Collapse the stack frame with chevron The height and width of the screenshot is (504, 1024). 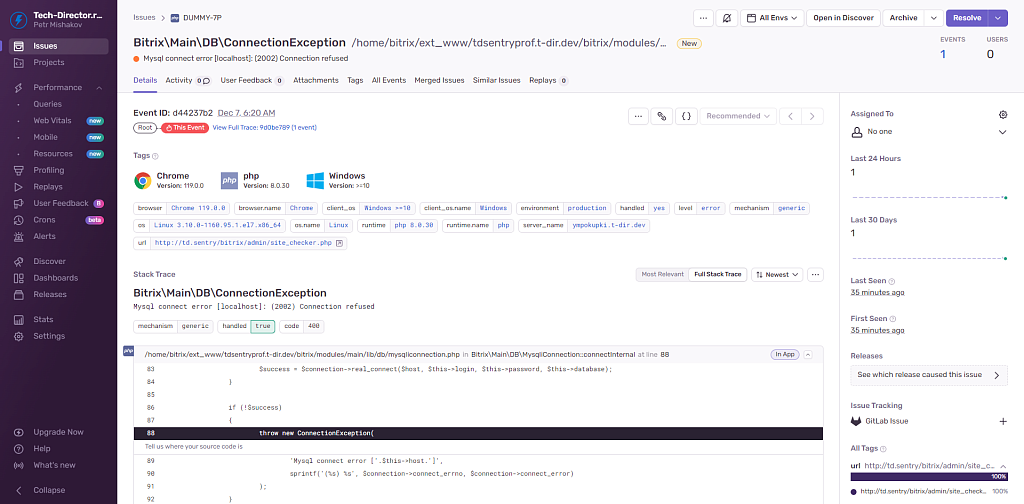click(807, 354)
